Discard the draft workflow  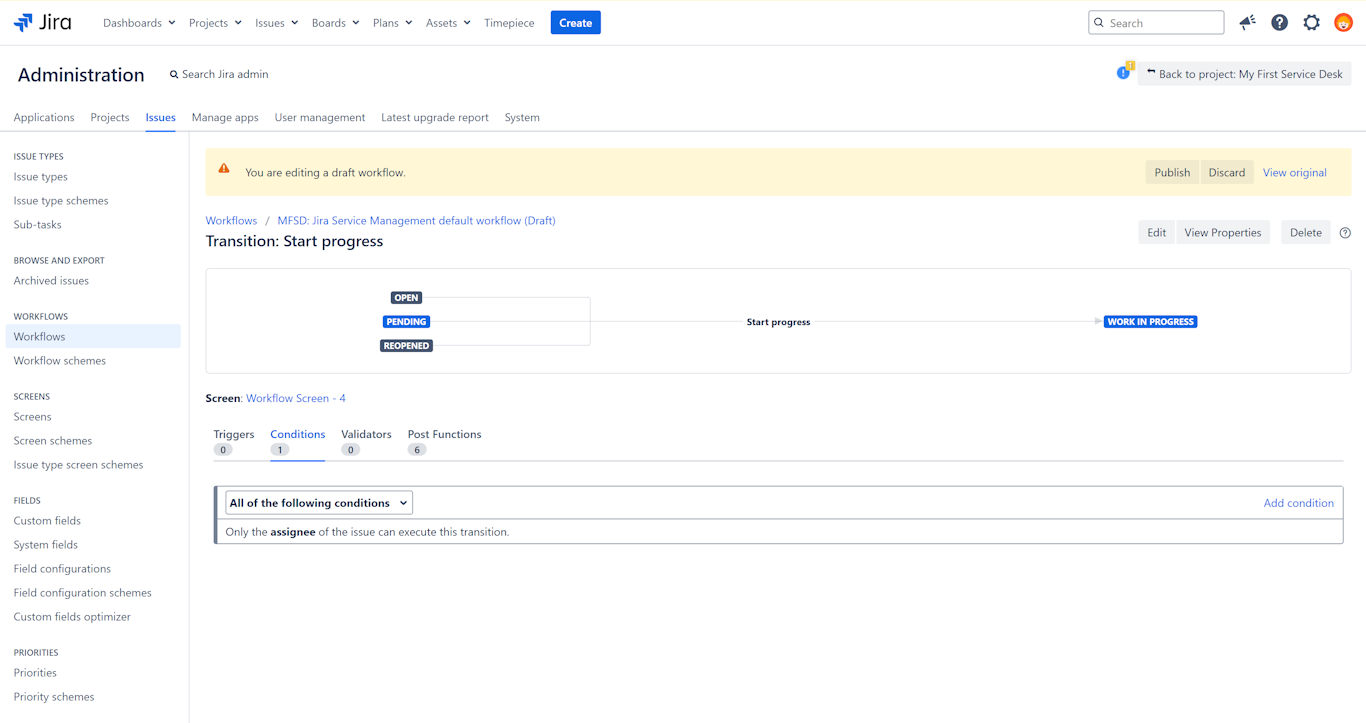1226,172
